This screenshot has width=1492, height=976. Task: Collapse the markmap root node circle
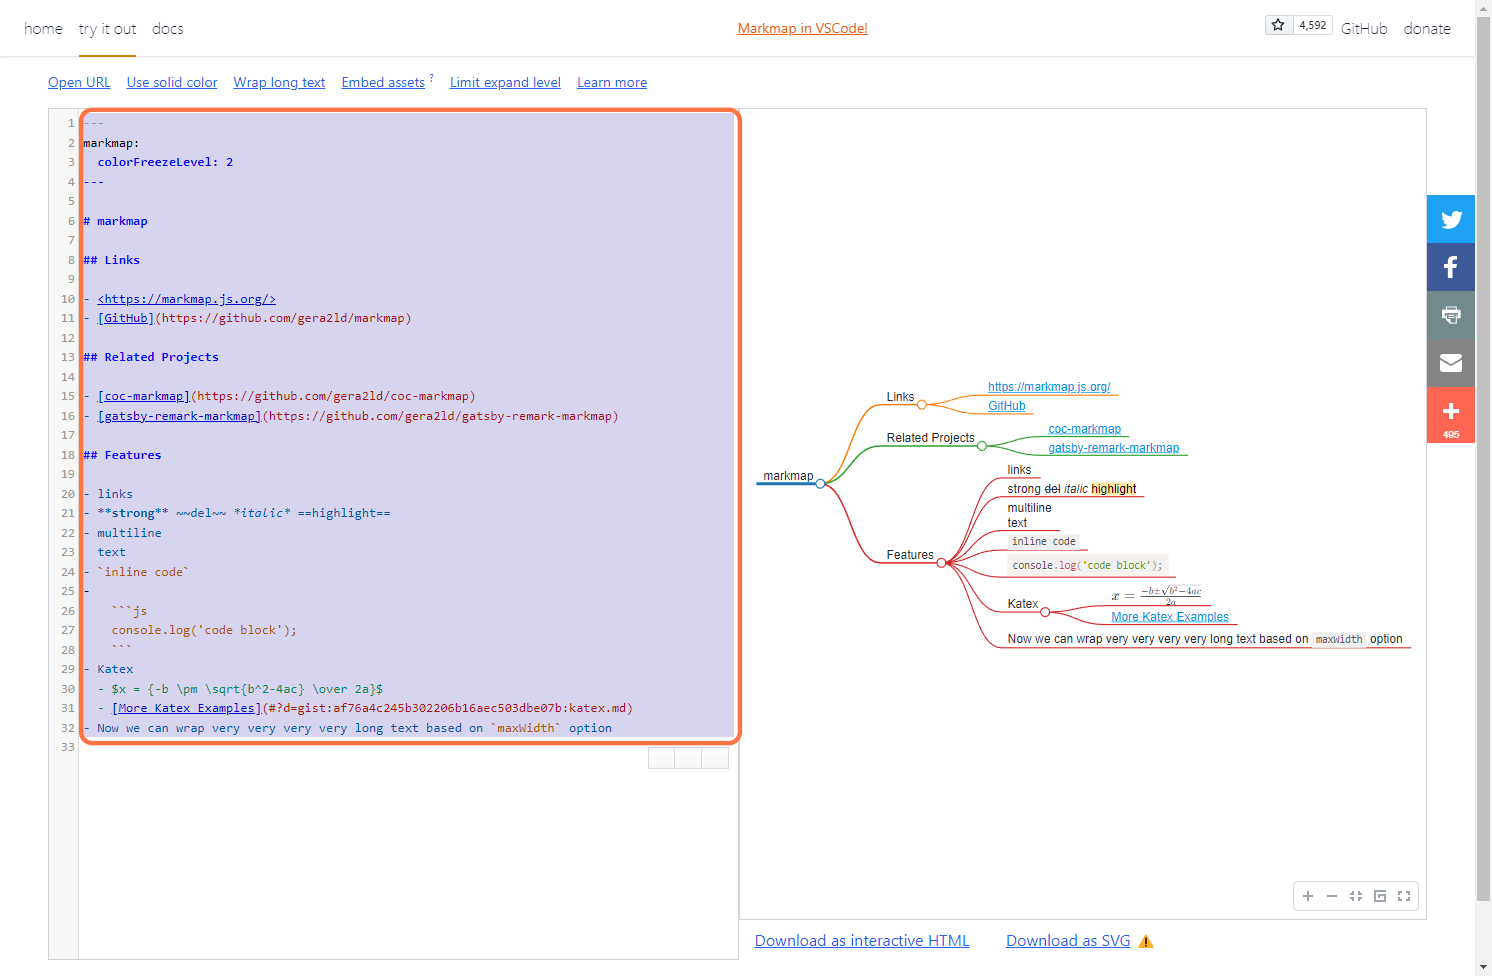(820, 483)
